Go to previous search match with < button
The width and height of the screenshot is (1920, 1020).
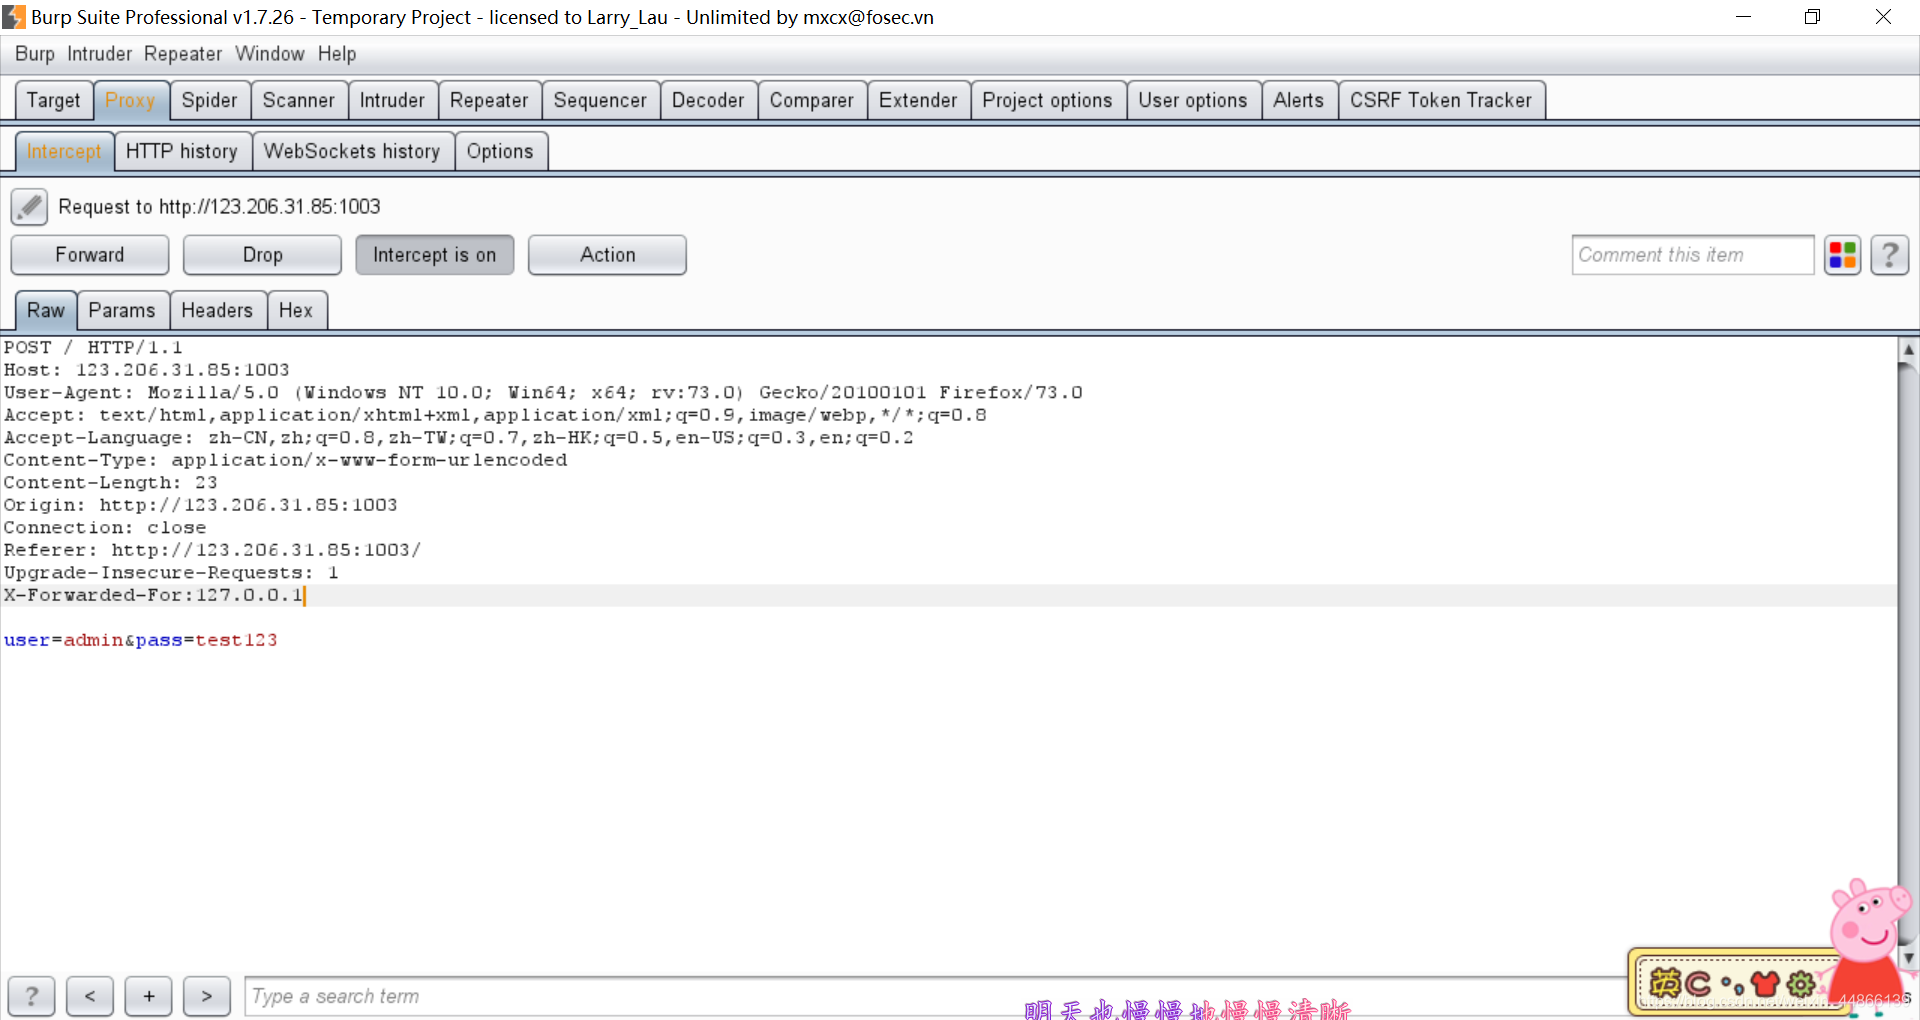click(90, 996)
